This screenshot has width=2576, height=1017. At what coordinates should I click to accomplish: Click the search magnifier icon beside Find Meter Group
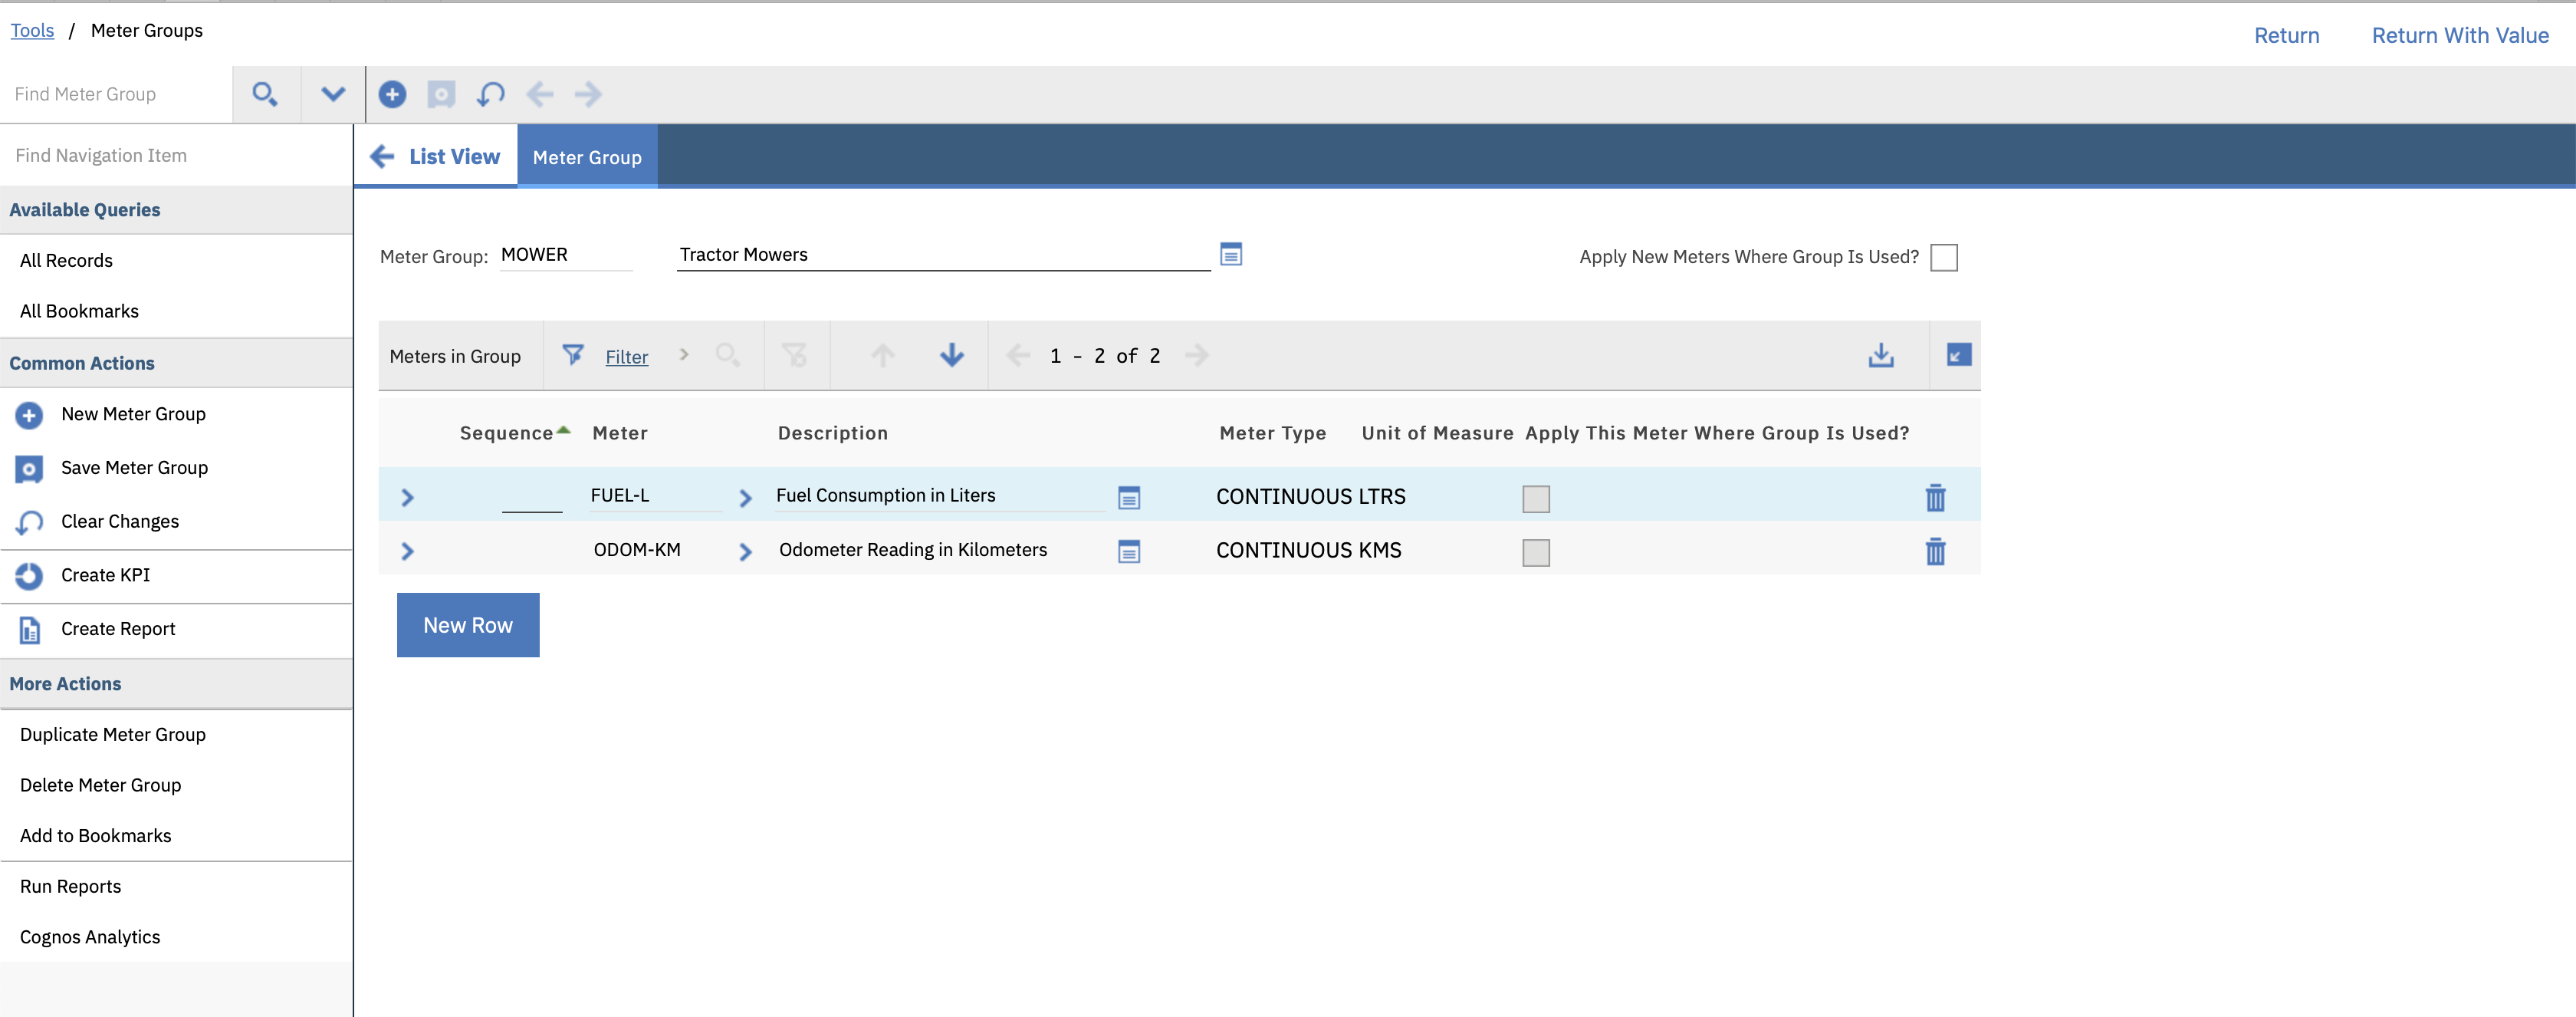point(265,94)
